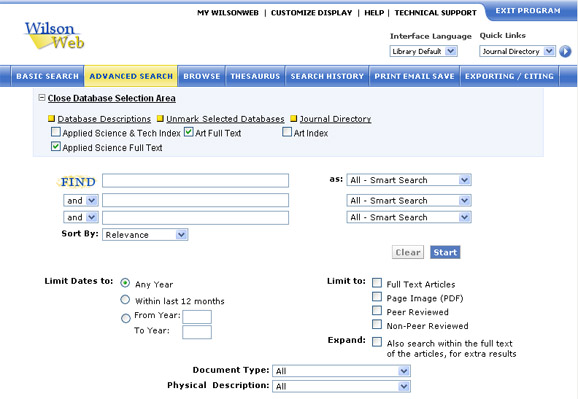Open the Exporting / Citing tab
The height and width of the screenshot is (399, 578).
click(509, 76)
